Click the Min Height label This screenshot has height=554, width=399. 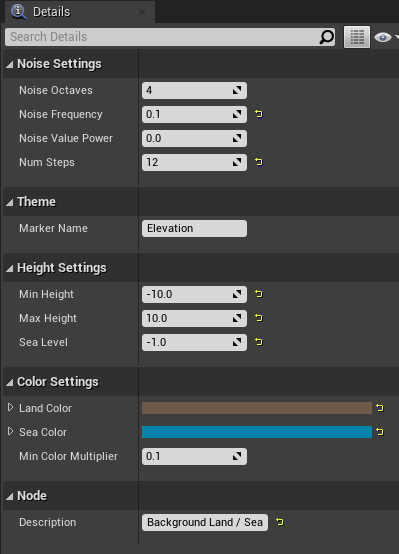pyautogui.click(x=46, y=294)
